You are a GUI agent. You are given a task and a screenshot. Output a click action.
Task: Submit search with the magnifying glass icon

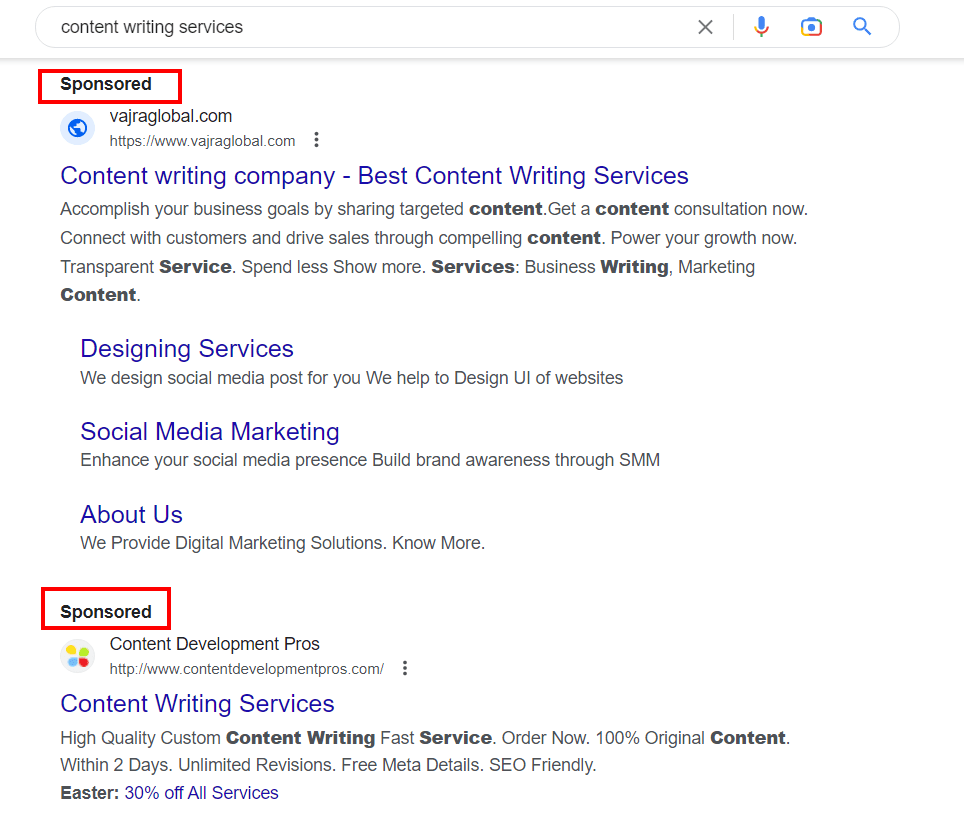click(861, 26)
